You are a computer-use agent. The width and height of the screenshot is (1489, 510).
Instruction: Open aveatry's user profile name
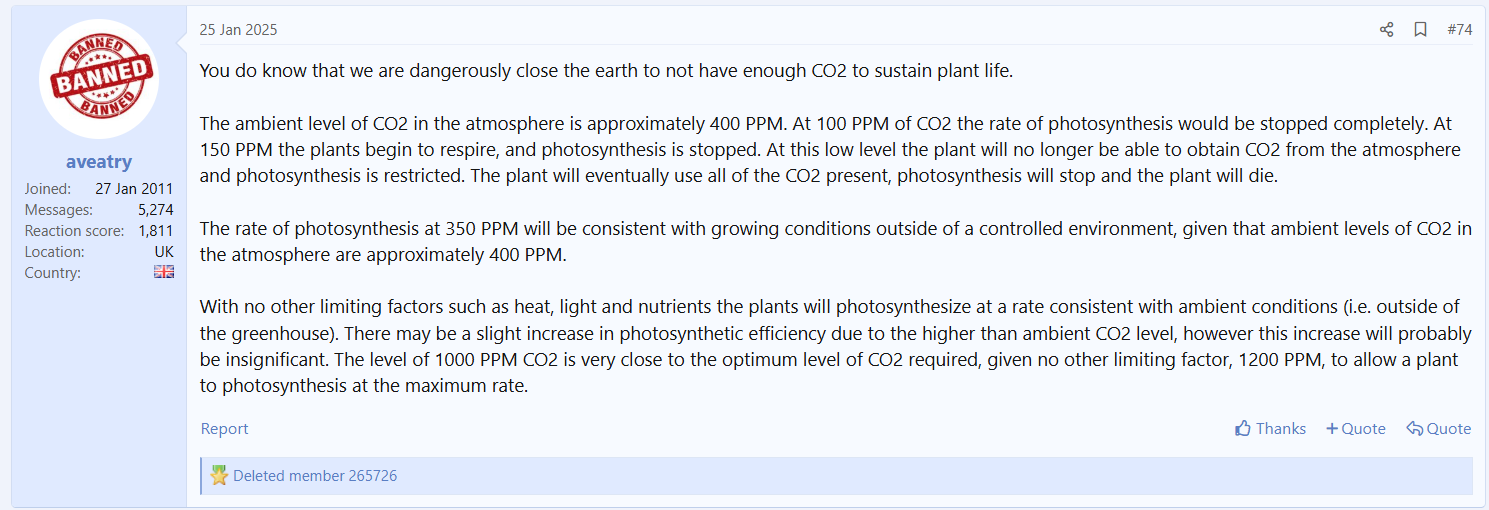tap(99, 162)
